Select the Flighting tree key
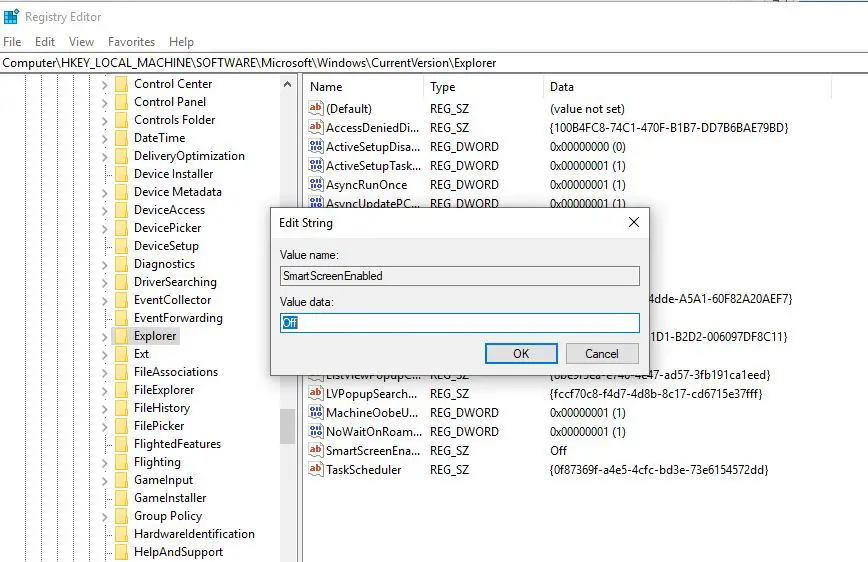This screenshot has height=562, width=868. click(157, 462)
